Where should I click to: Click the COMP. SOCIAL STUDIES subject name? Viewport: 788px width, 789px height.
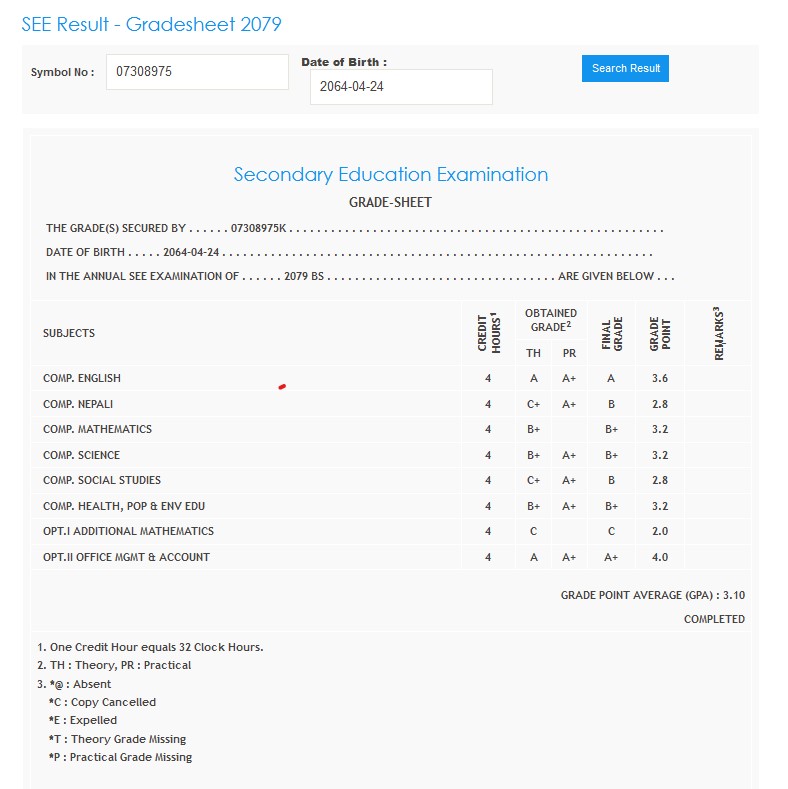click(x=102, y=480)
